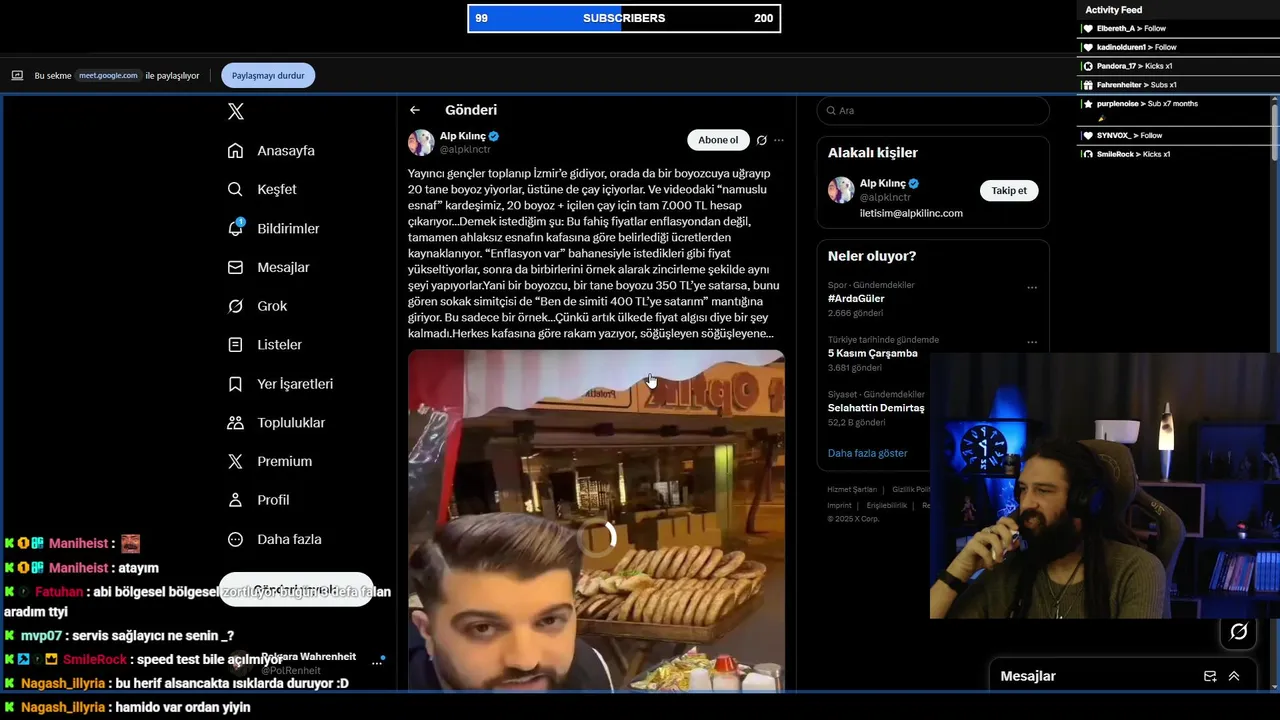Open the Selahattin Demirtaş trend

click(x=876, y=408)
